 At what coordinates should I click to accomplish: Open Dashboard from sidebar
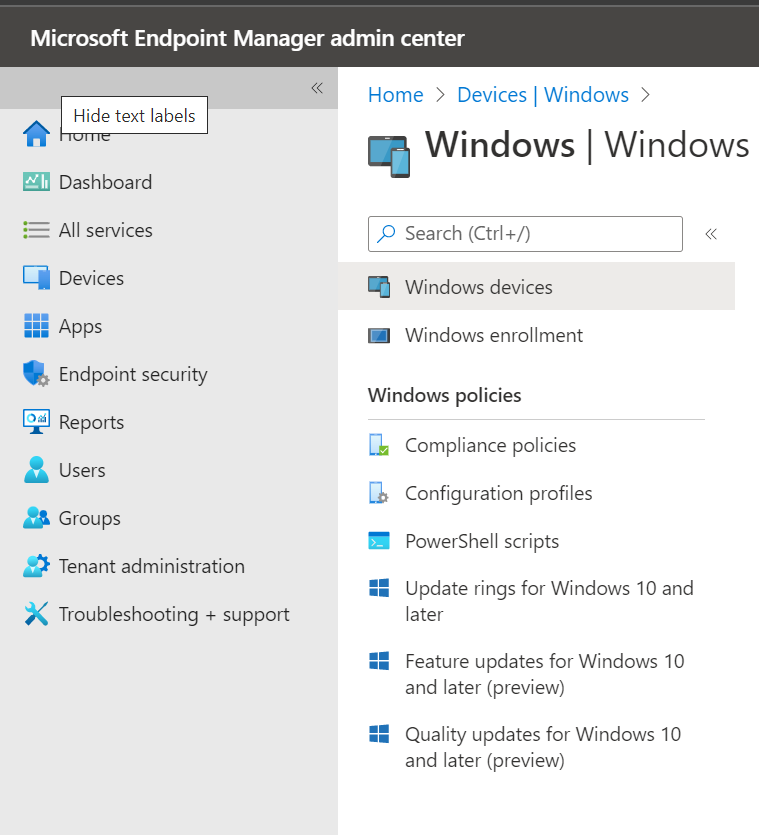105,182
